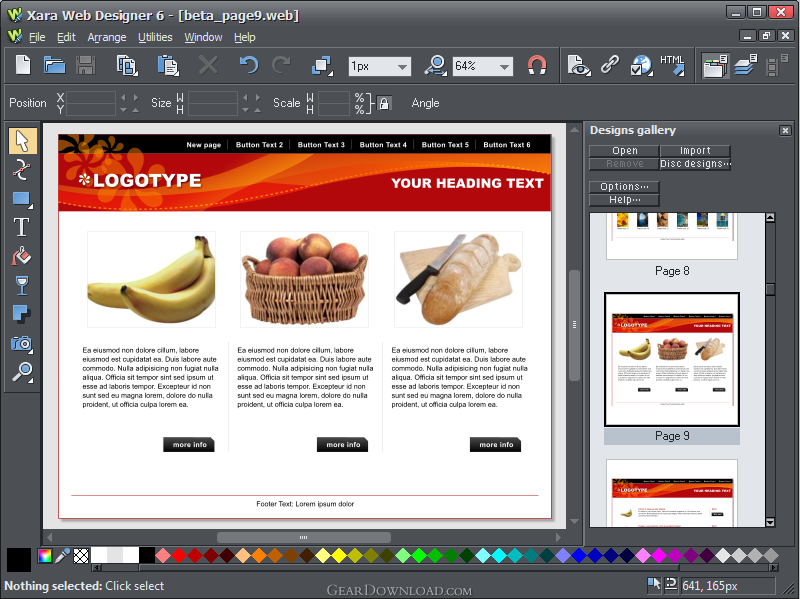
Task: Toggle the aspect ratio lock icon
Action: tap(384, 104)
